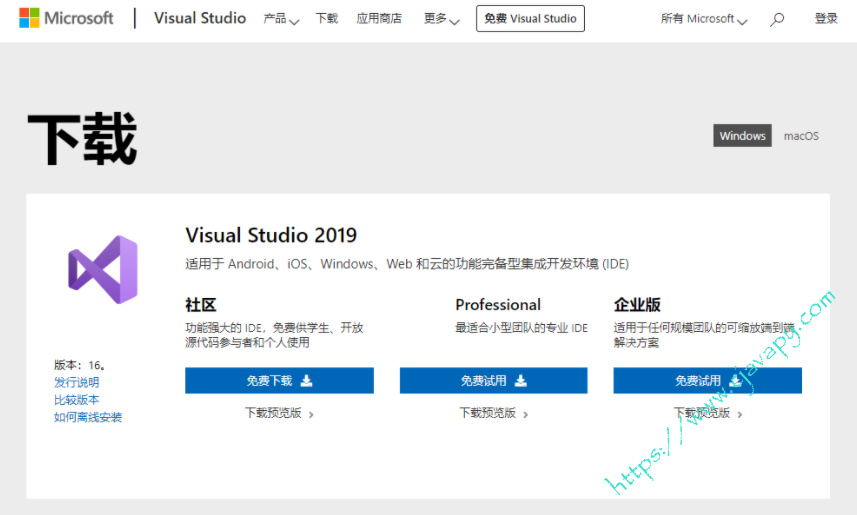Click the 社区 edition heading

click(x=201, y=305)
